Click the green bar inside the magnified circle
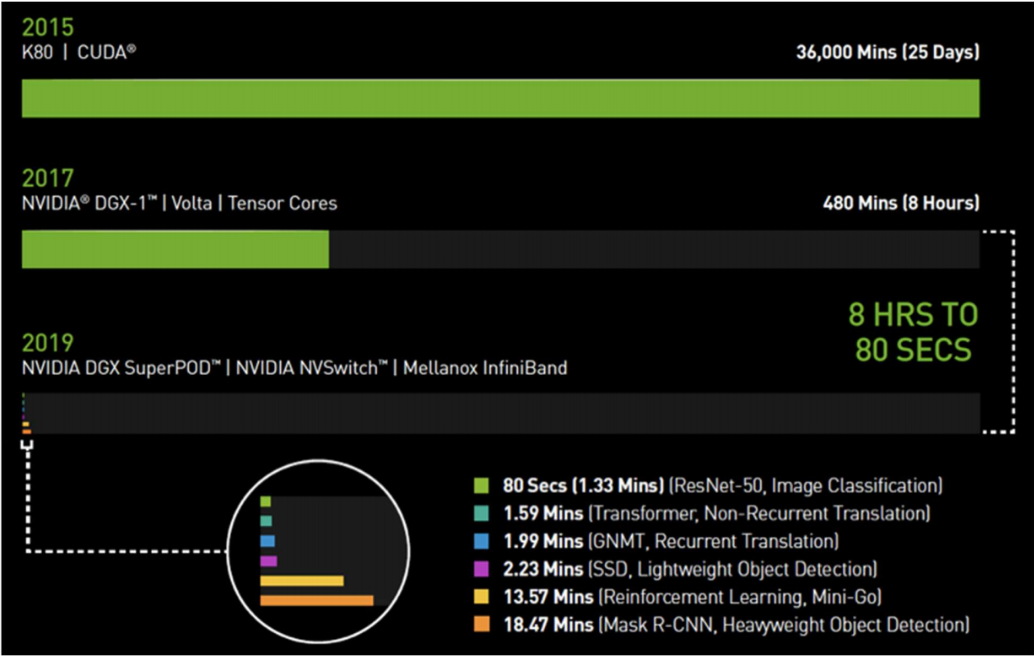This screenshot has height=656, width=1034. (x=265, y=502)
